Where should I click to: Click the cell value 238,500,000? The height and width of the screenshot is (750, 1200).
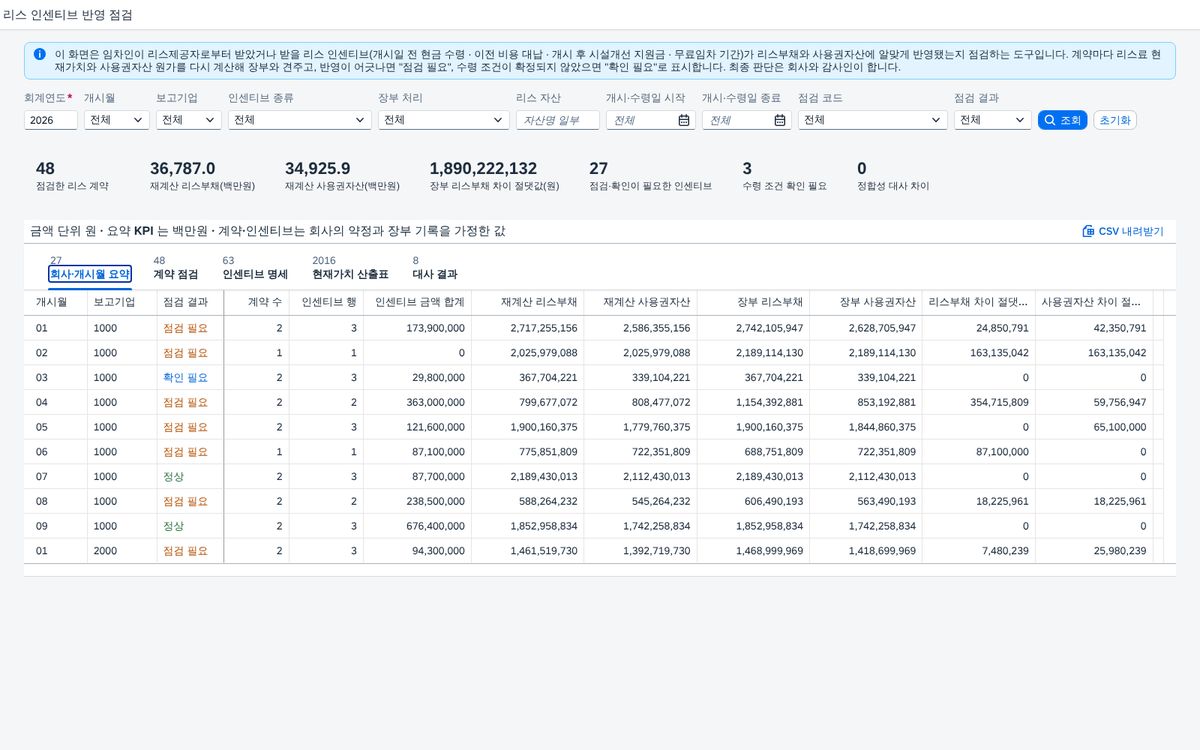click(x=435, y=501)
